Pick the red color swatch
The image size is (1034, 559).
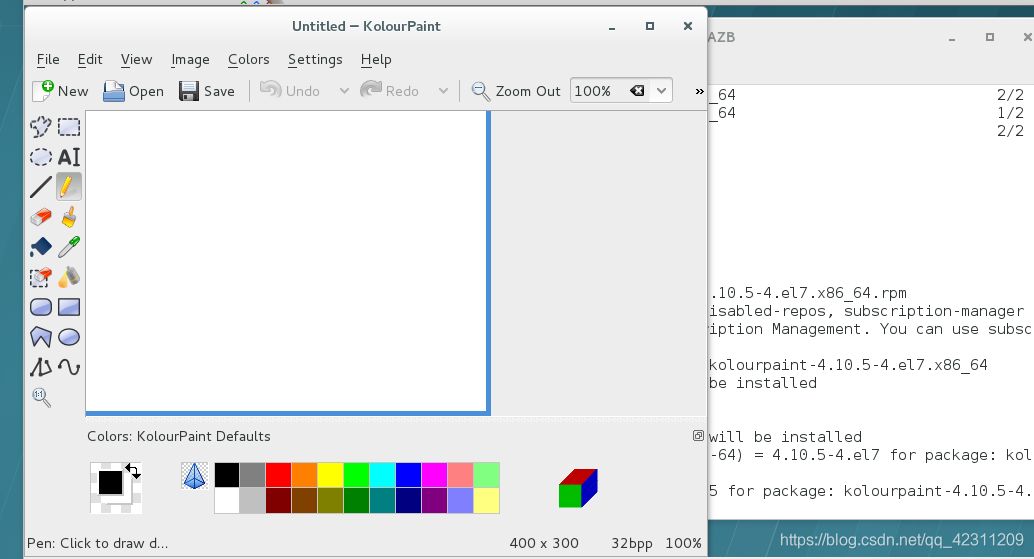click(x=278, y=475)
